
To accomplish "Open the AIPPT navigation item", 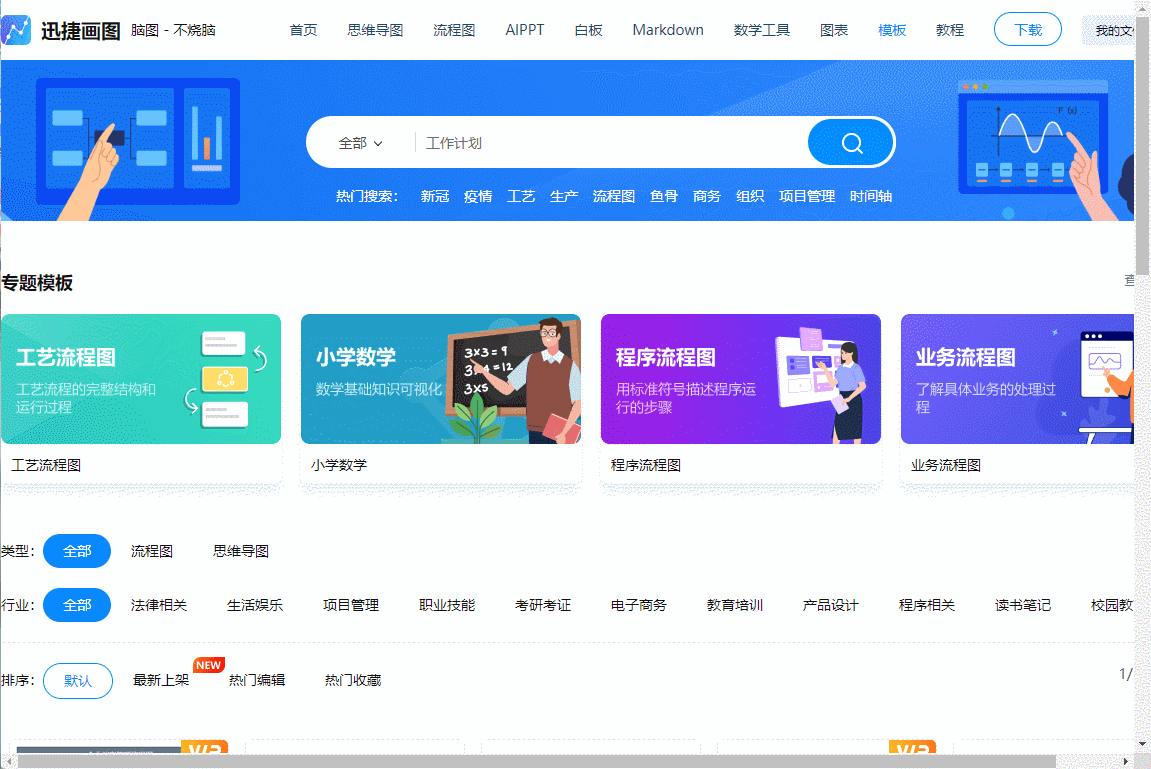I will [525, 30].
